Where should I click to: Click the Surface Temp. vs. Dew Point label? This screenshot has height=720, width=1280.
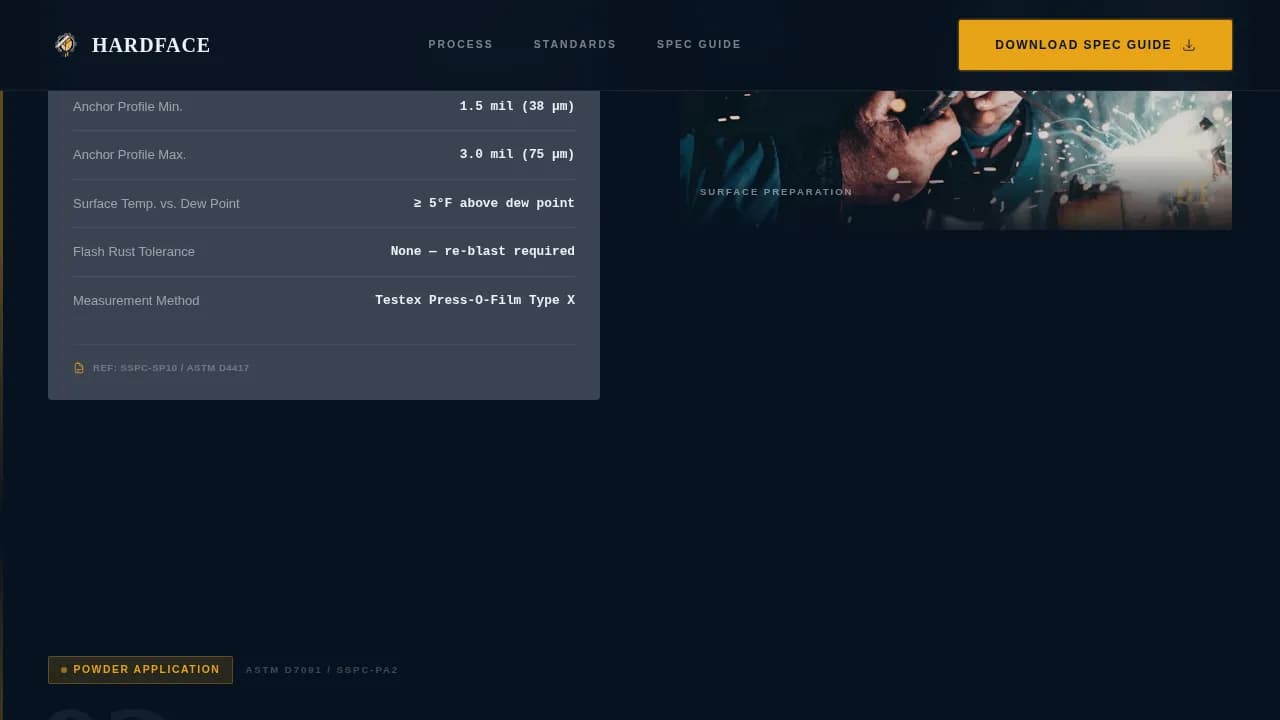(156, 203)
